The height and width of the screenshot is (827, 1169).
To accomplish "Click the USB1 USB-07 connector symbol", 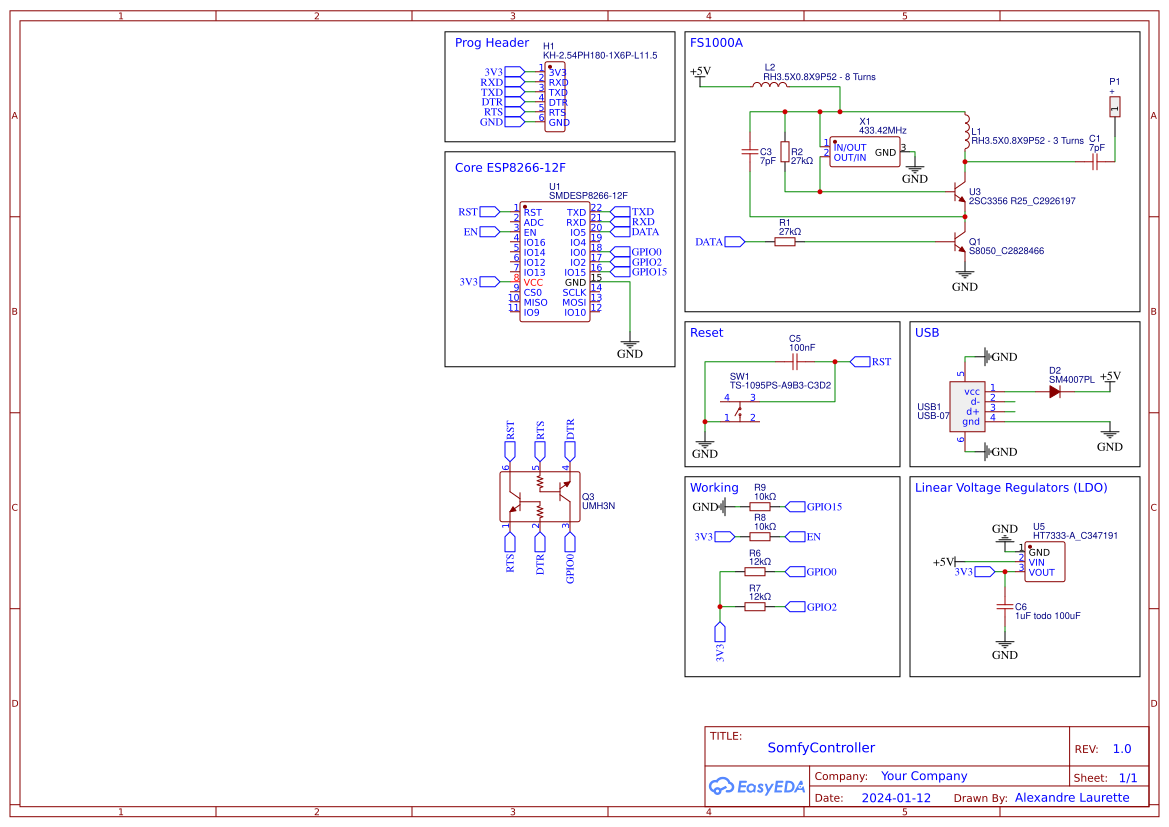I will coord(967,407).
